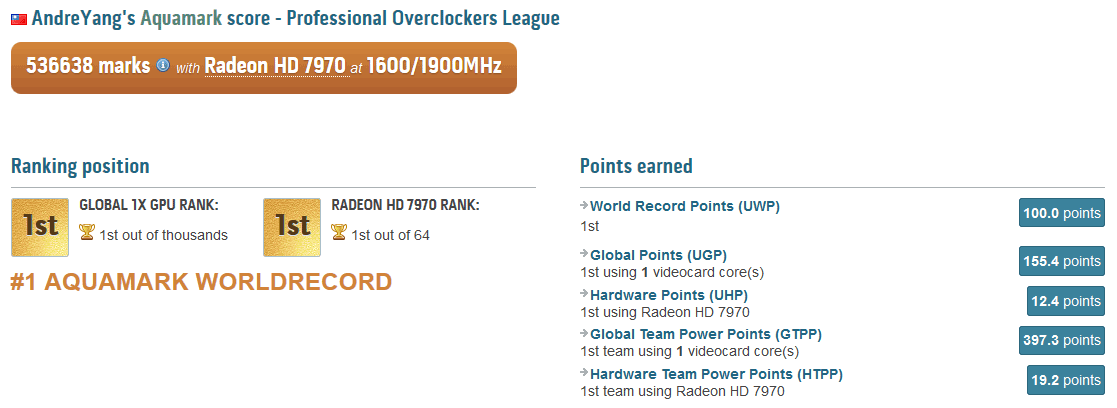Open the Aquamark benchmark link in title
The image size is (1117, 408).
tap(180, 18)
